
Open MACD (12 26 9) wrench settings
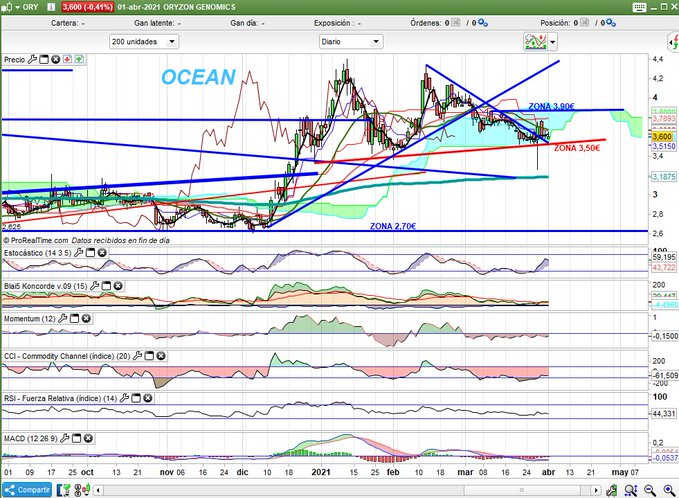[65, 439]
